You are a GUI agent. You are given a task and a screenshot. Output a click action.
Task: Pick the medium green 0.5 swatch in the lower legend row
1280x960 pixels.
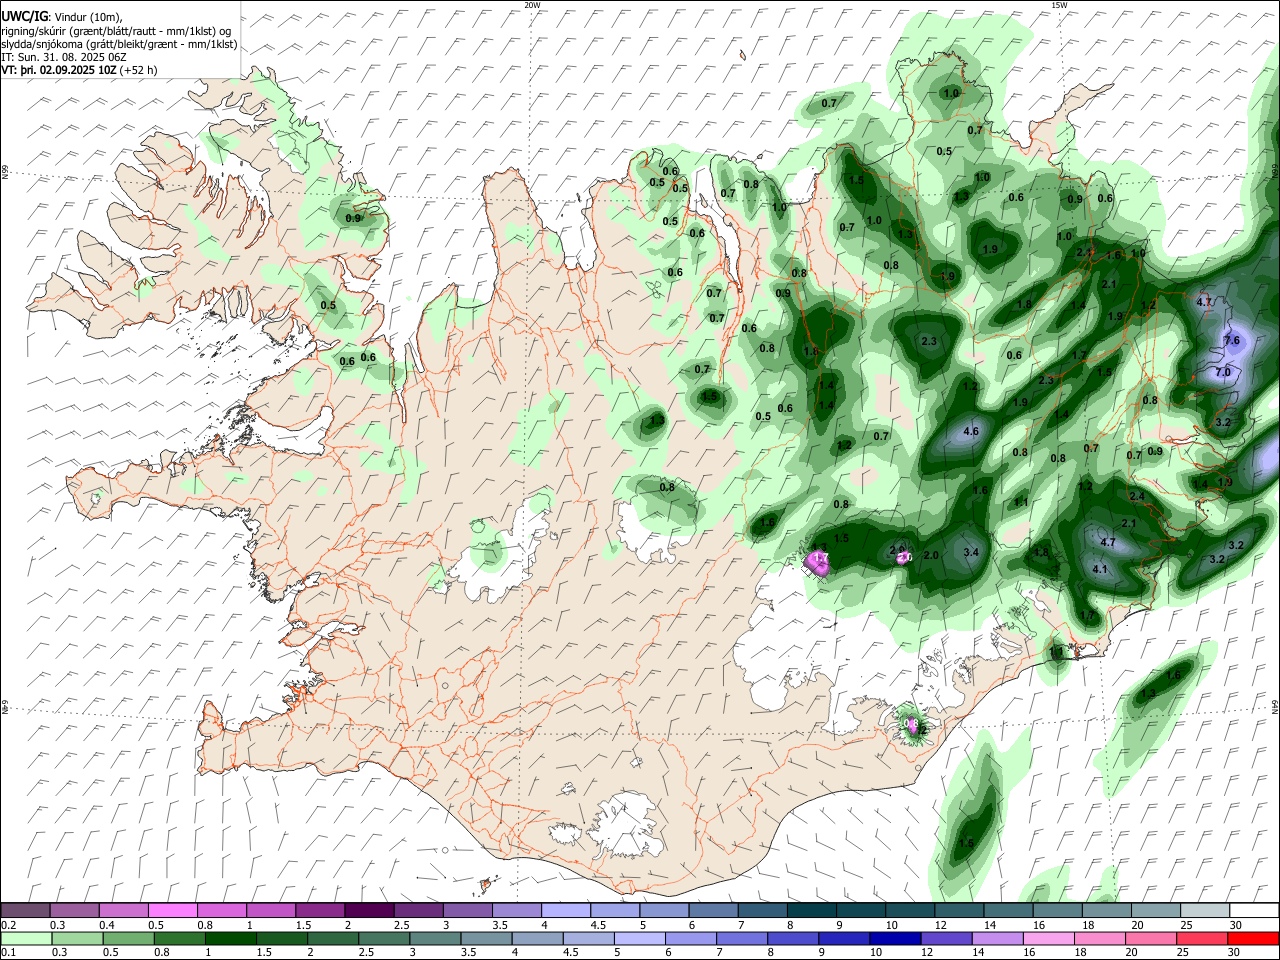tap(128, 938)
